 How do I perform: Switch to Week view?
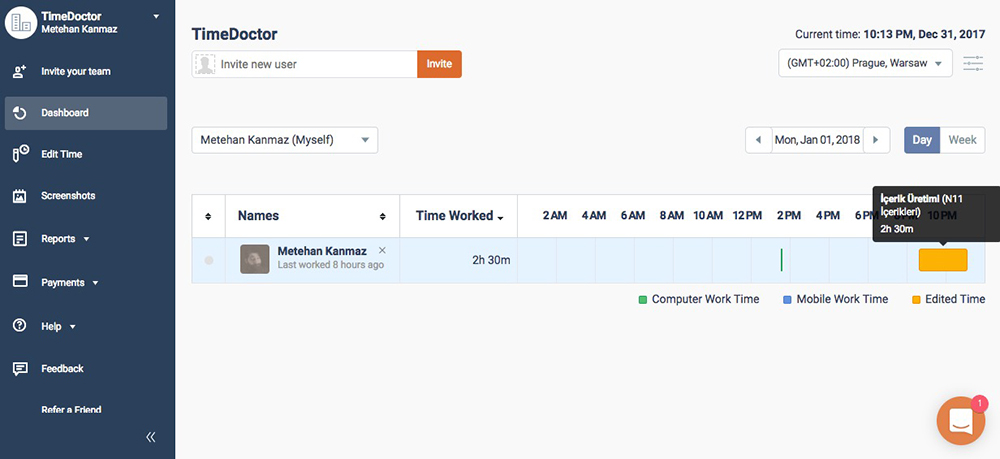pyautogui.click(x=962, y=140)
